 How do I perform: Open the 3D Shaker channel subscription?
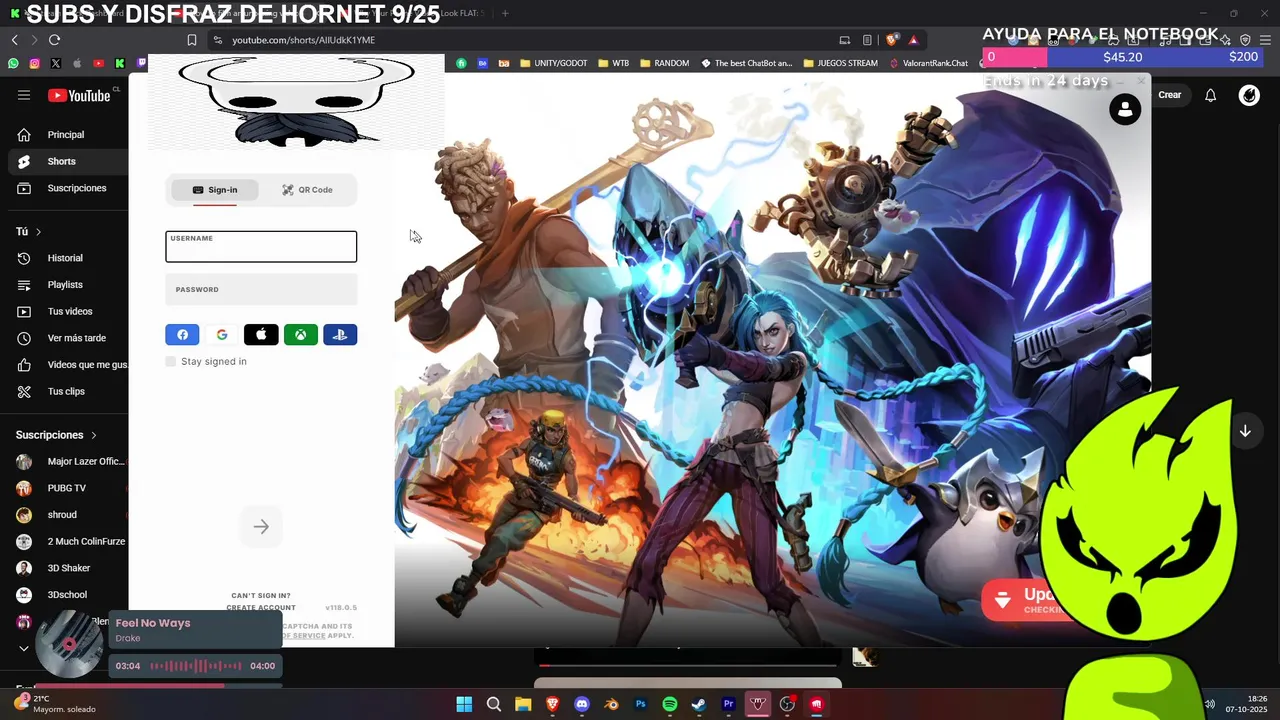click(66, 568)
